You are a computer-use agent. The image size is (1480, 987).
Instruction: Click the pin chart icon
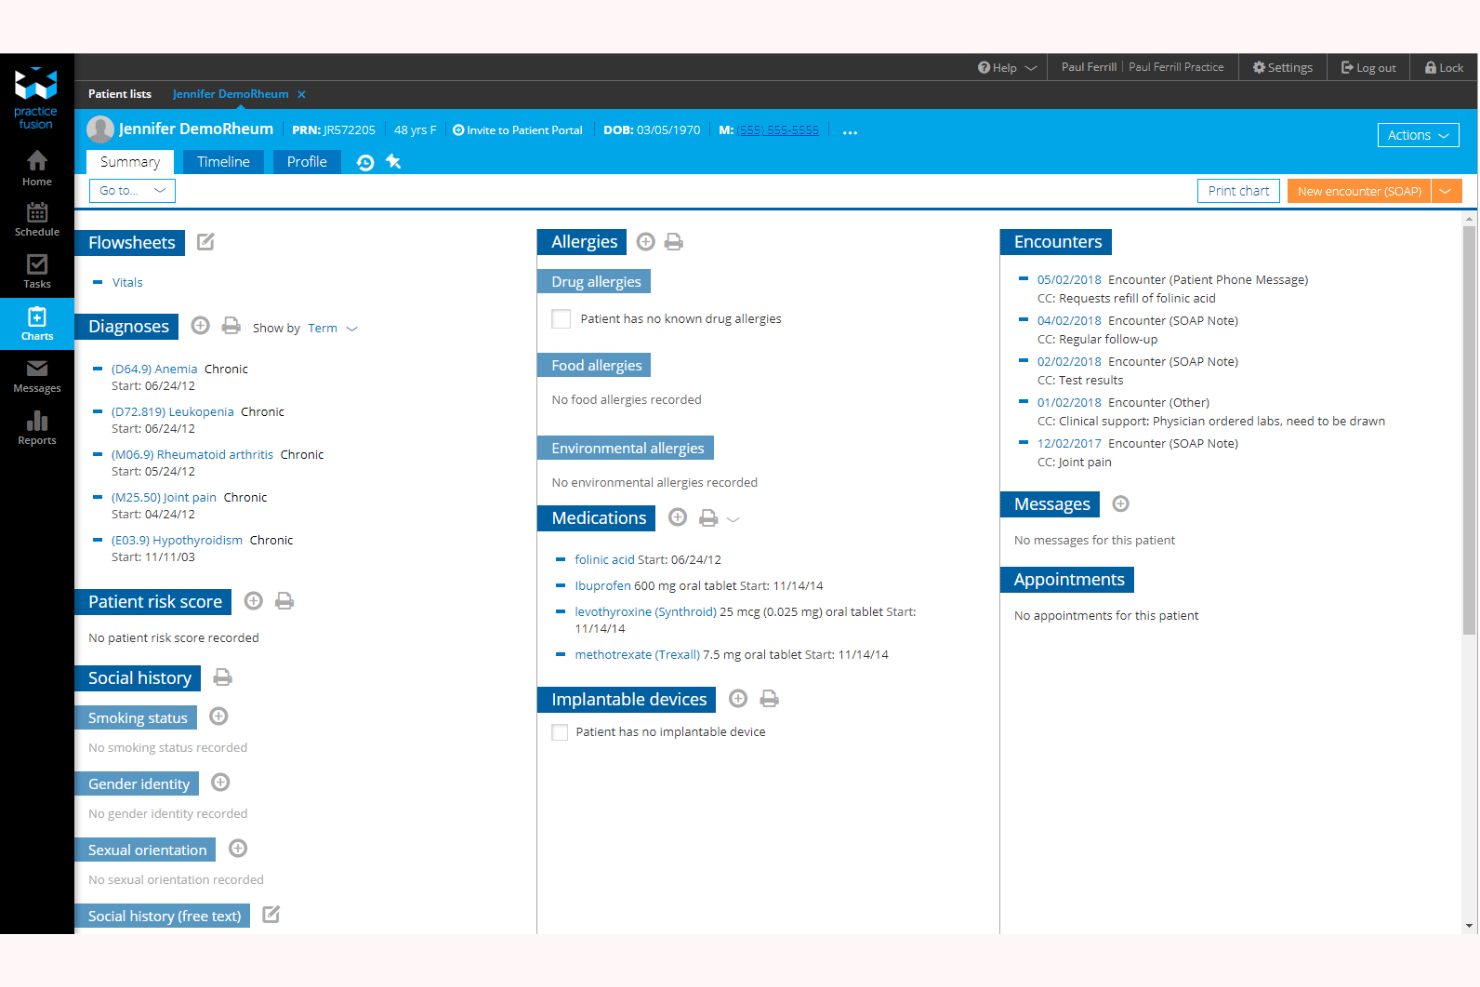tap(393, 161)
